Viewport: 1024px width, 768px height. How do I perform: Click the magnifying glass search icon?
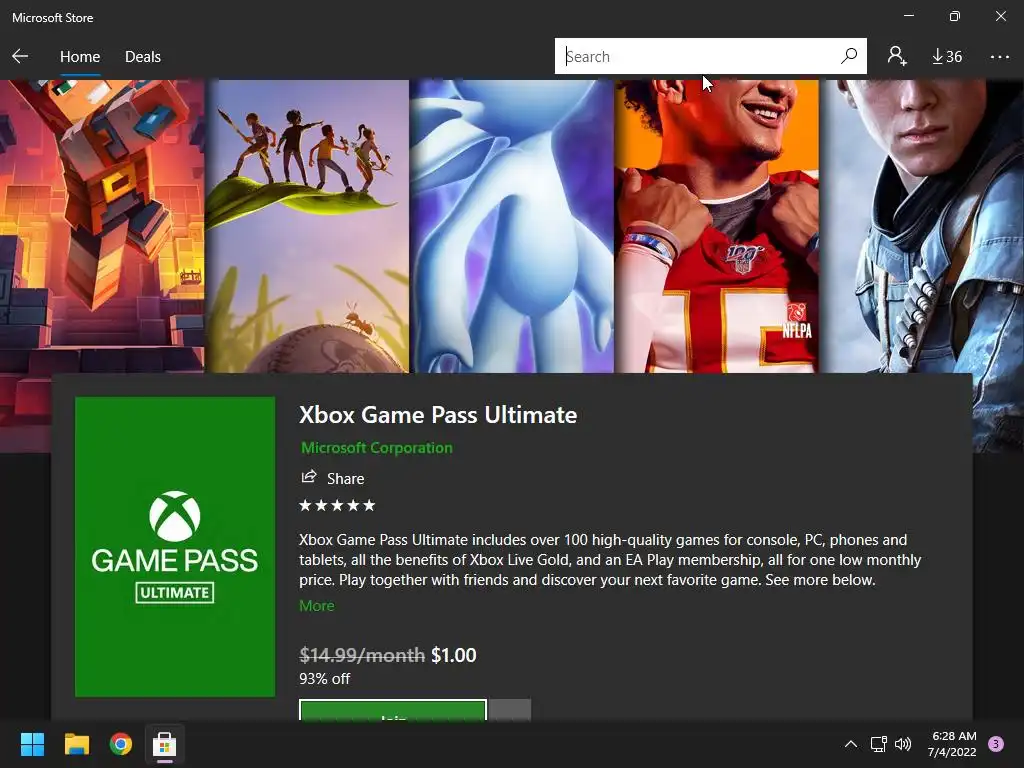pos(849,56)
